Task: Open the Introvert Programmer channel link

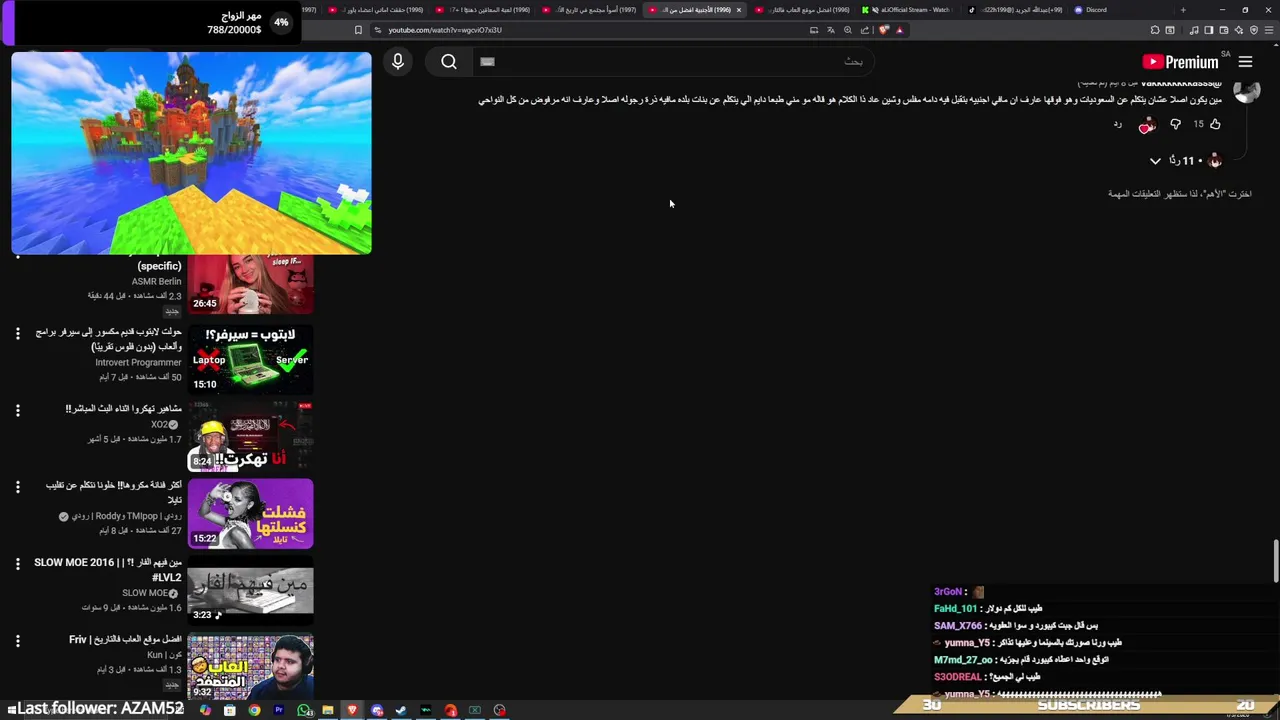Action: pyautogui.click(x=138, y=362)
